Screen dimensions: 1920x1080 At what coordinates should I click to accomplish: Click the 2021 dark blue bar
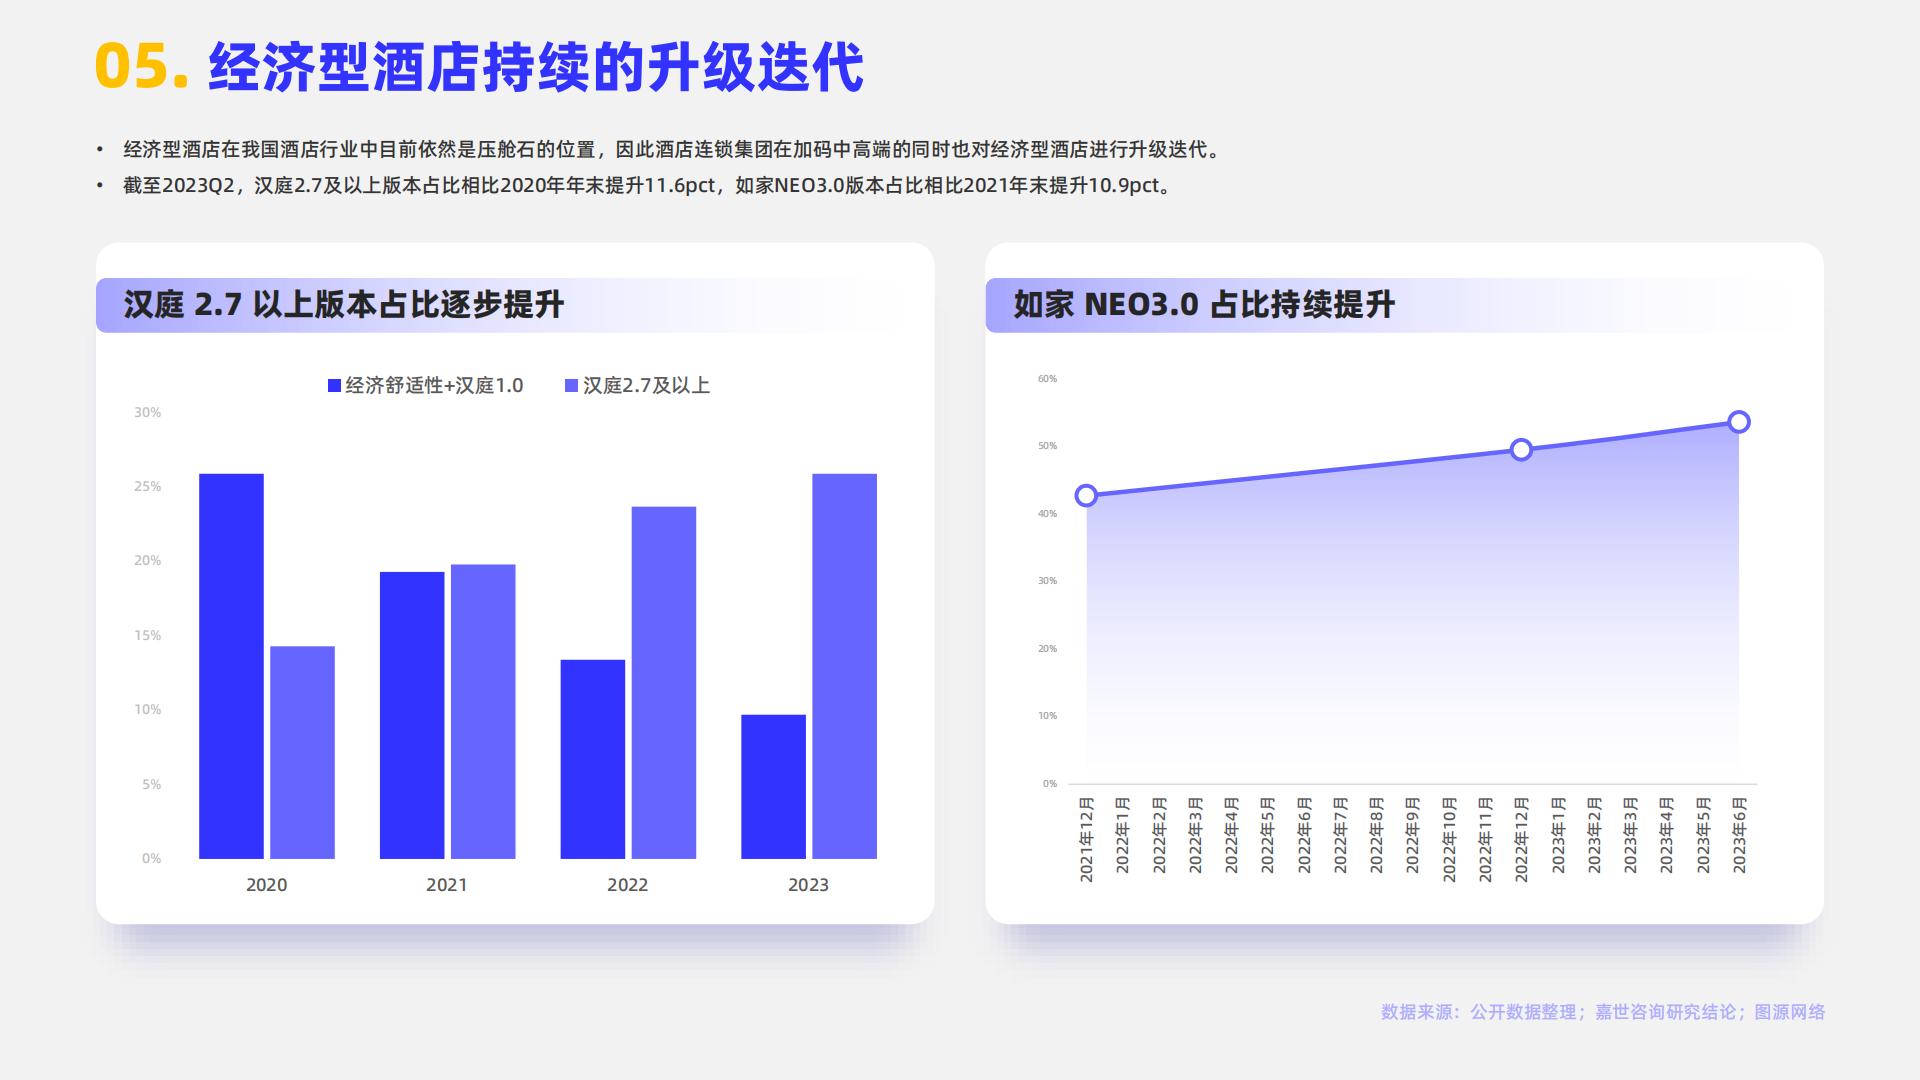[x=412, y=715]
